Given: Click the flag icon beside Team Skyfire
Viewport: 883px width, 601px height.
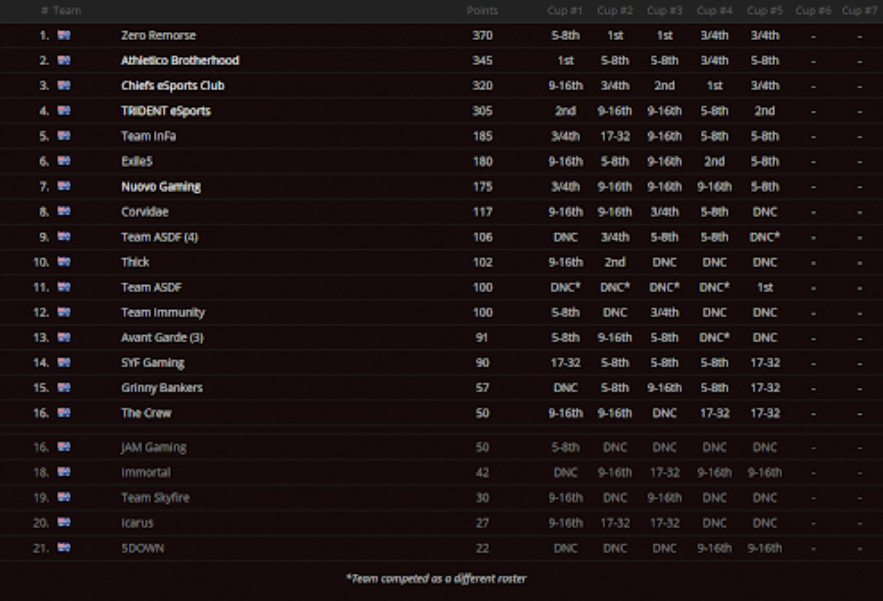Looking at the screenshot, I should click(64, 497).
